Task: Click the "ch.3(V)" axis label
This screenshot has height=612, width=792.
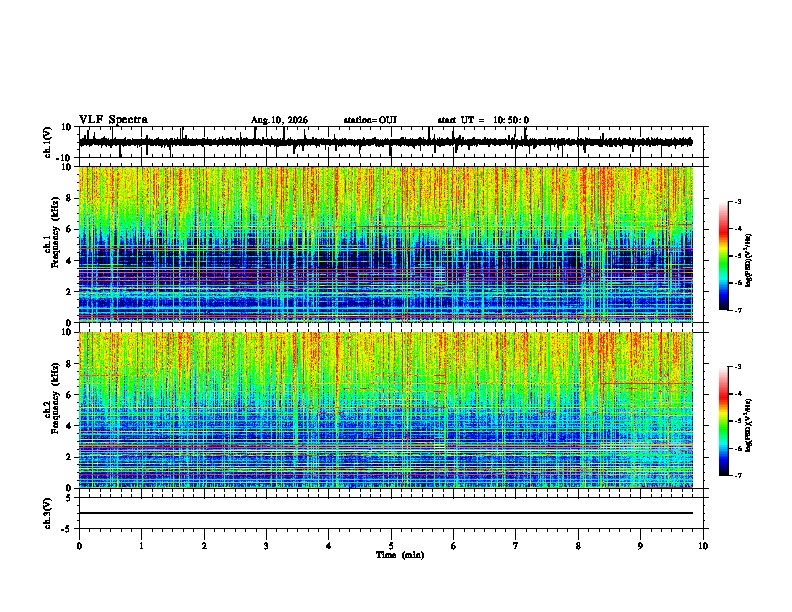Action: coord(48,513)
